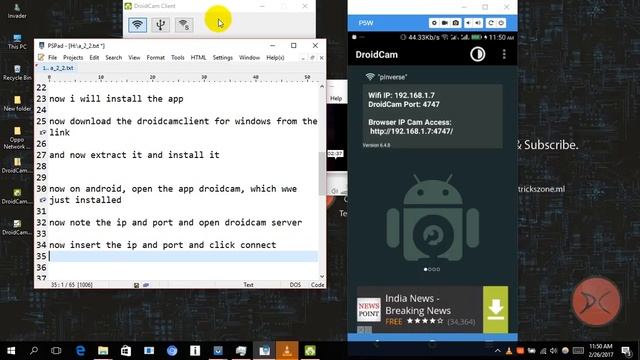Screen dimensions: 640x360
Task: Open the Windows Start menu
Action: point(11,351)
